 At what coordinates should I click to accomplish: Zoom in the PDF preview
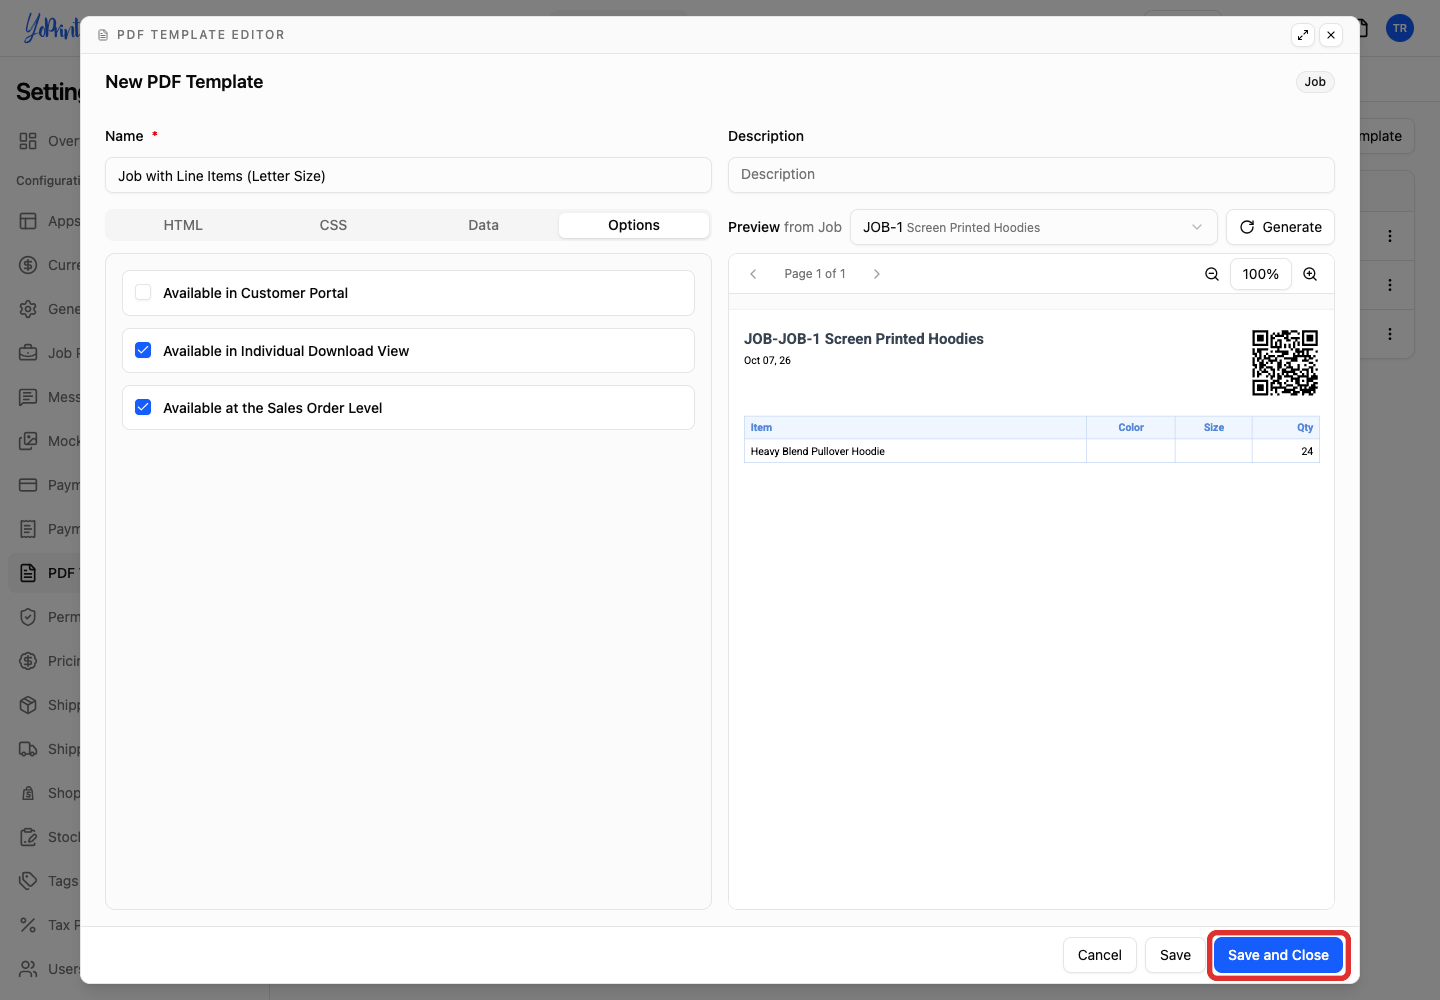(x=1310, y=274)
